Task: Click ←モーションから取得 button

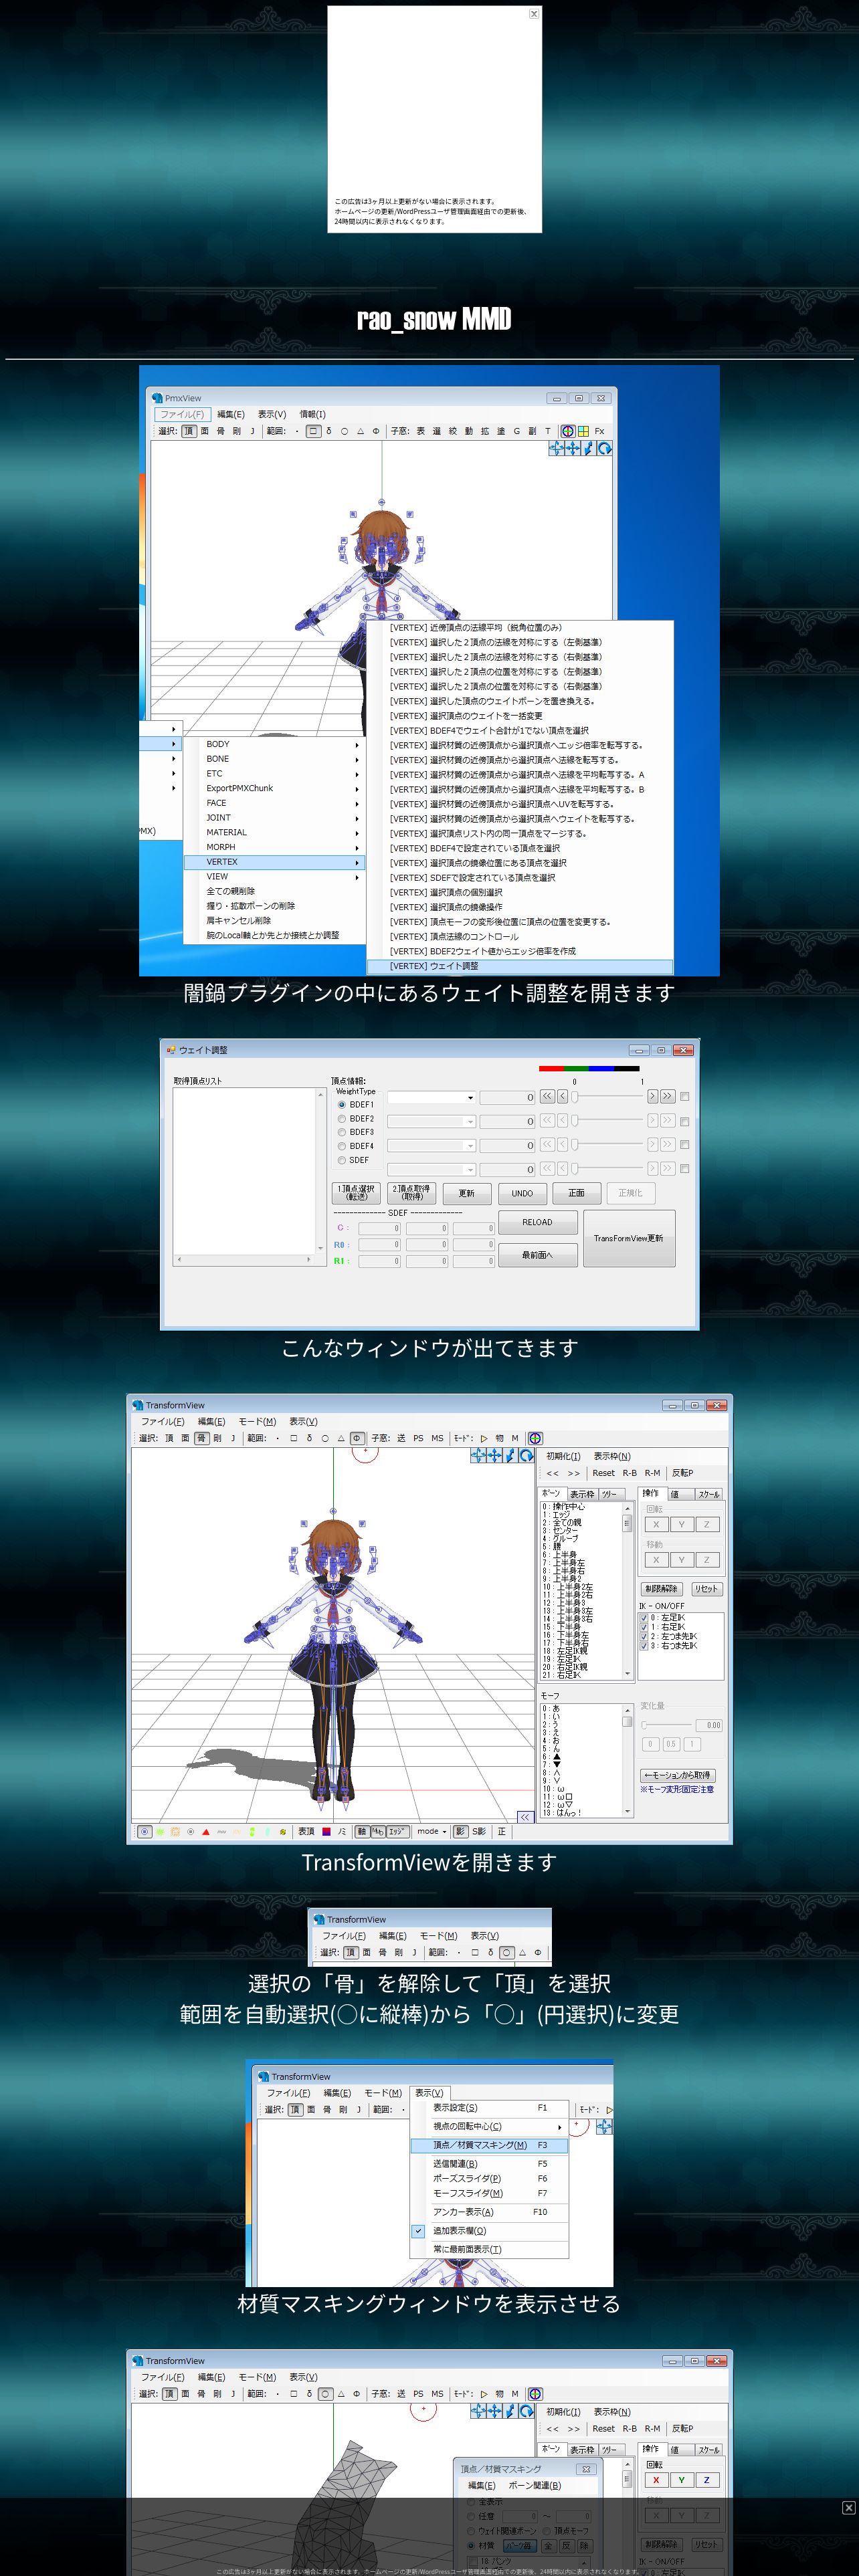Action: point(679,1775)
